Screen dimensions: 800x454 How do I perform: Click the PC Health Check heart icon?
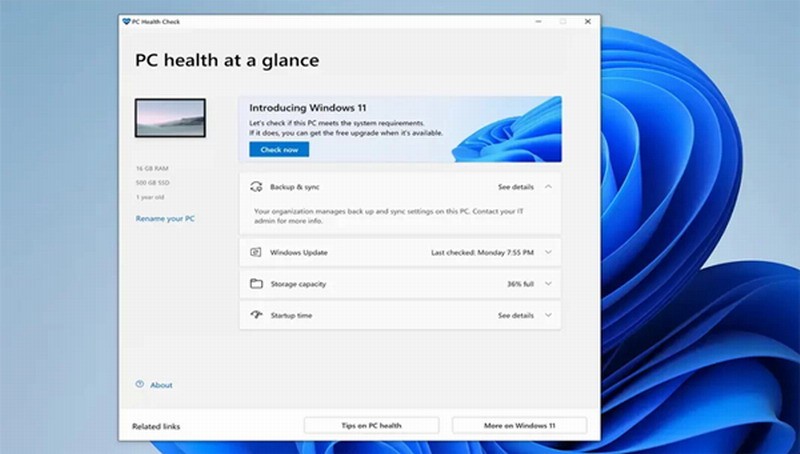click(127, 21)
